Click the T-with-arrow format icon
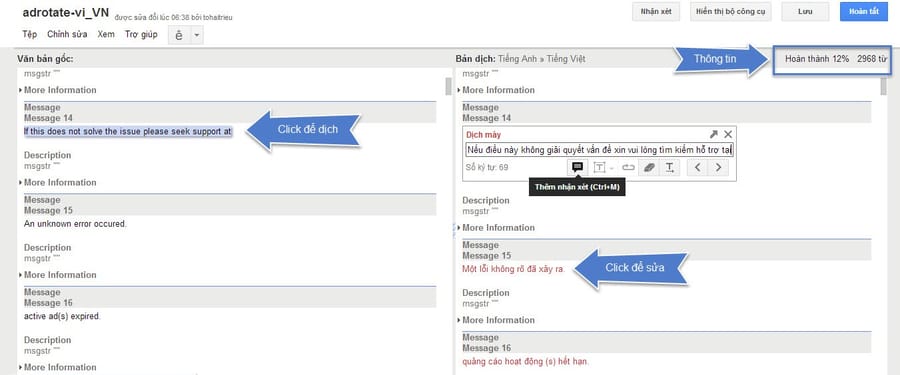Image resolution: width=900 pixels, height=375 pixels. 670,168
